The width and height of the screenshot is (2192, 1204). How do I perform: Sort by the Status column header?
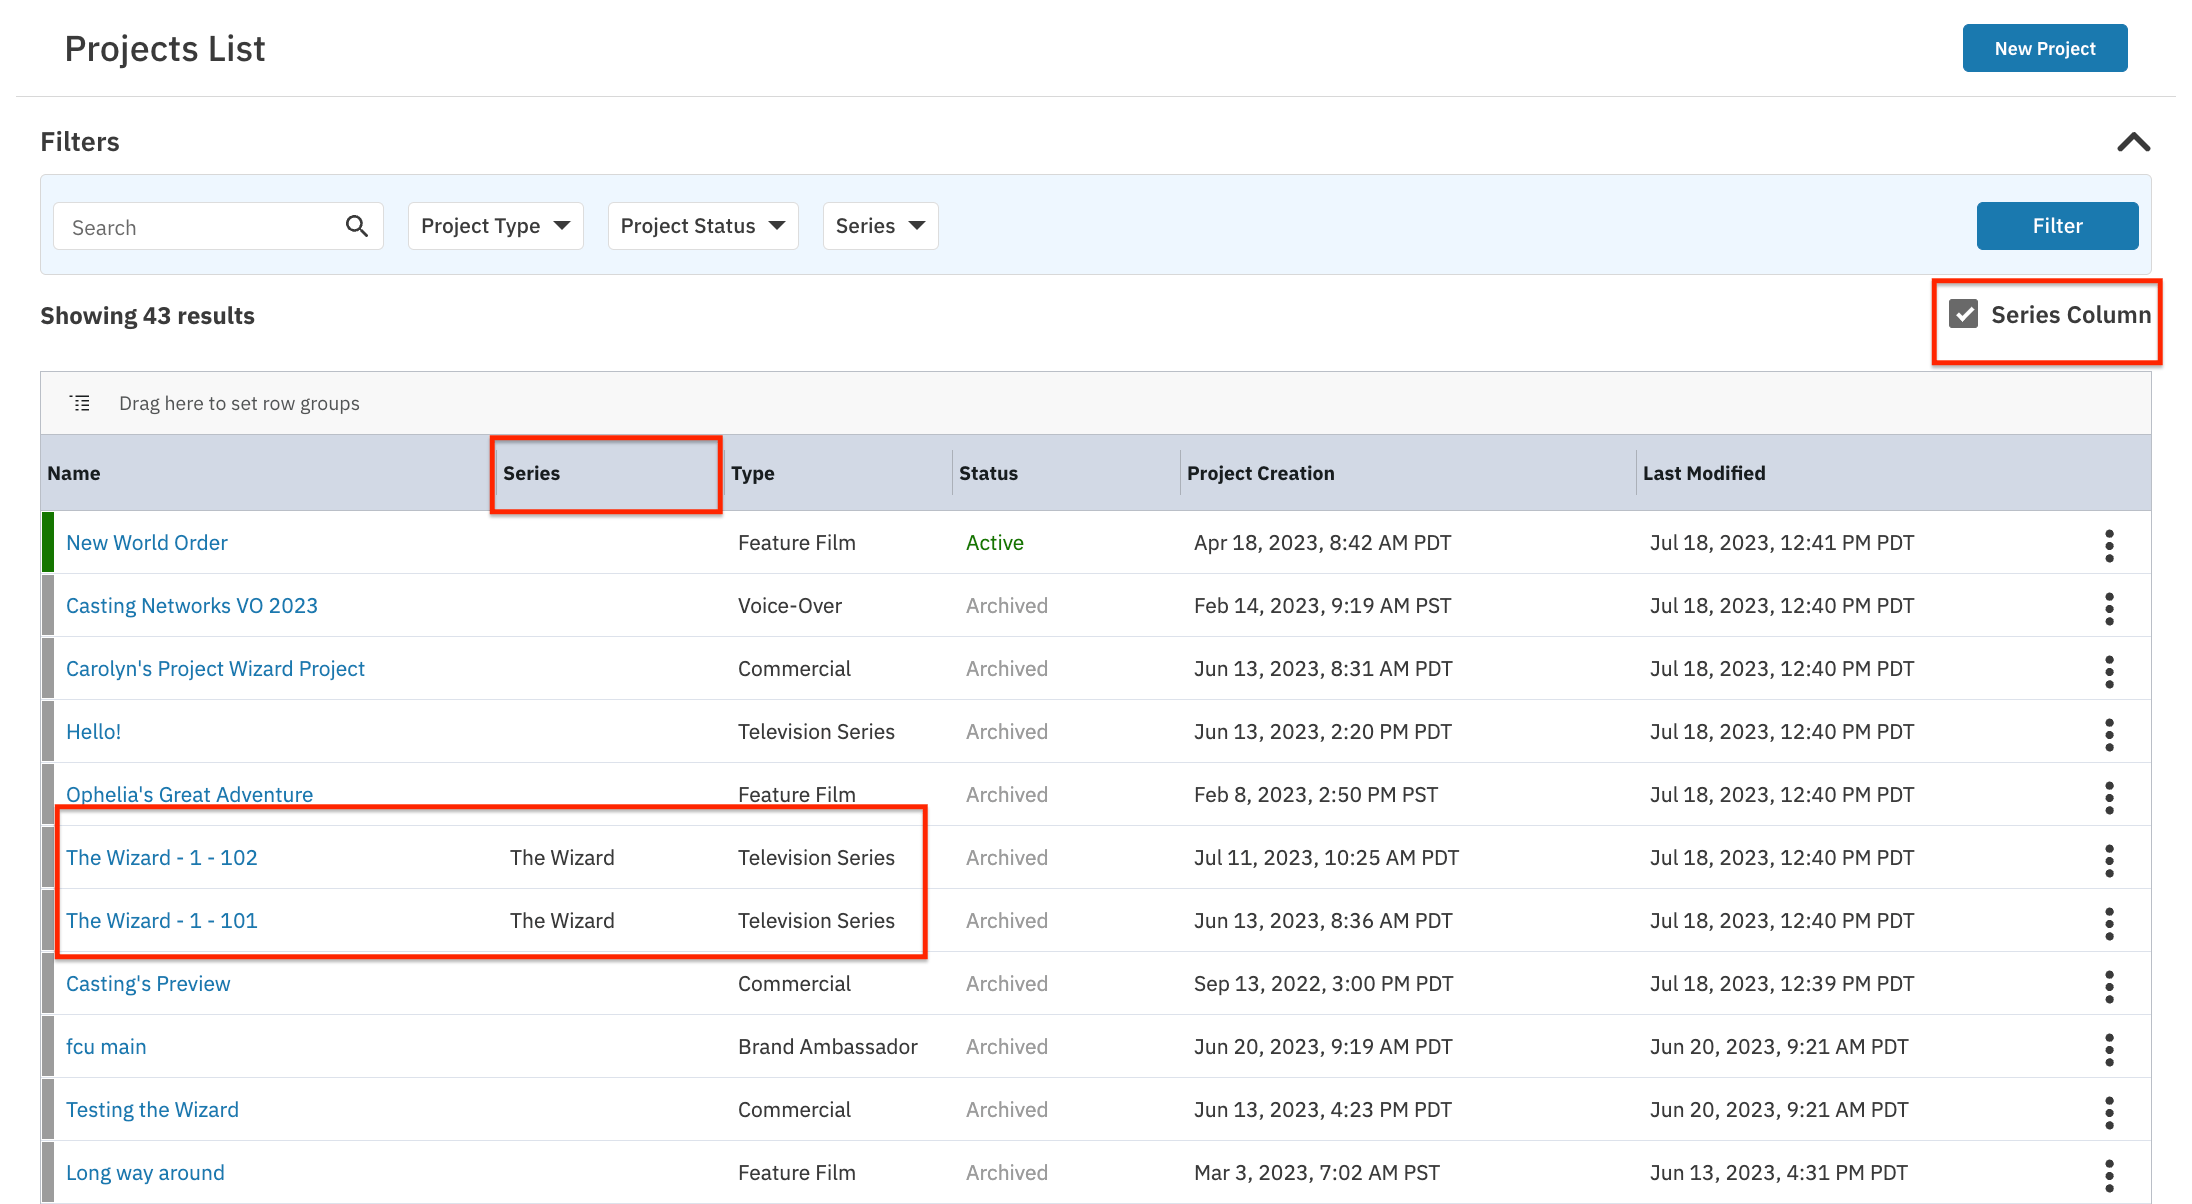(x=988, y=473)
